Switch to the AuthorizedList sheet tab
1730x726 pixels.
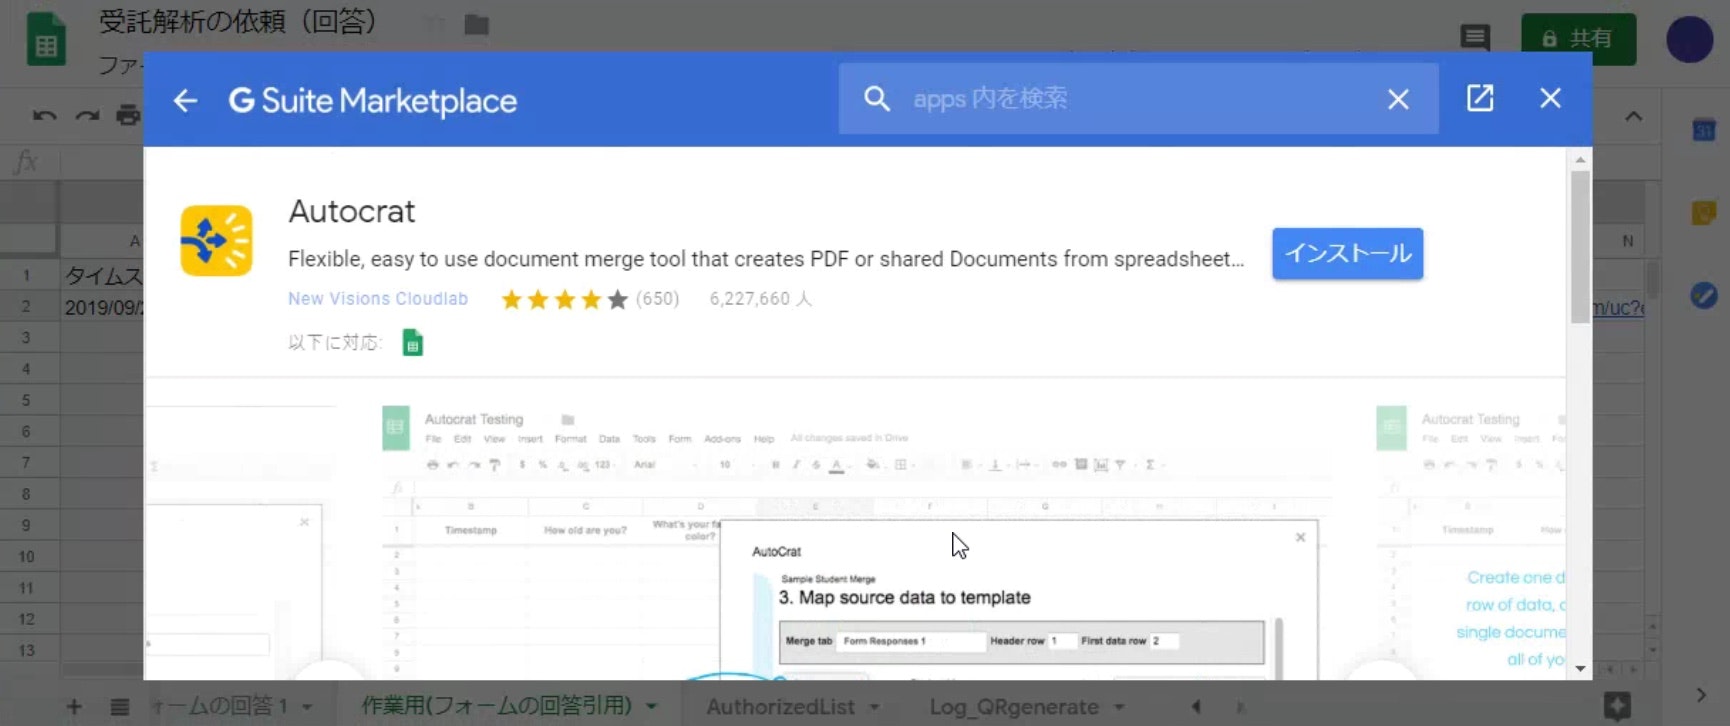(x=780, y=707)
